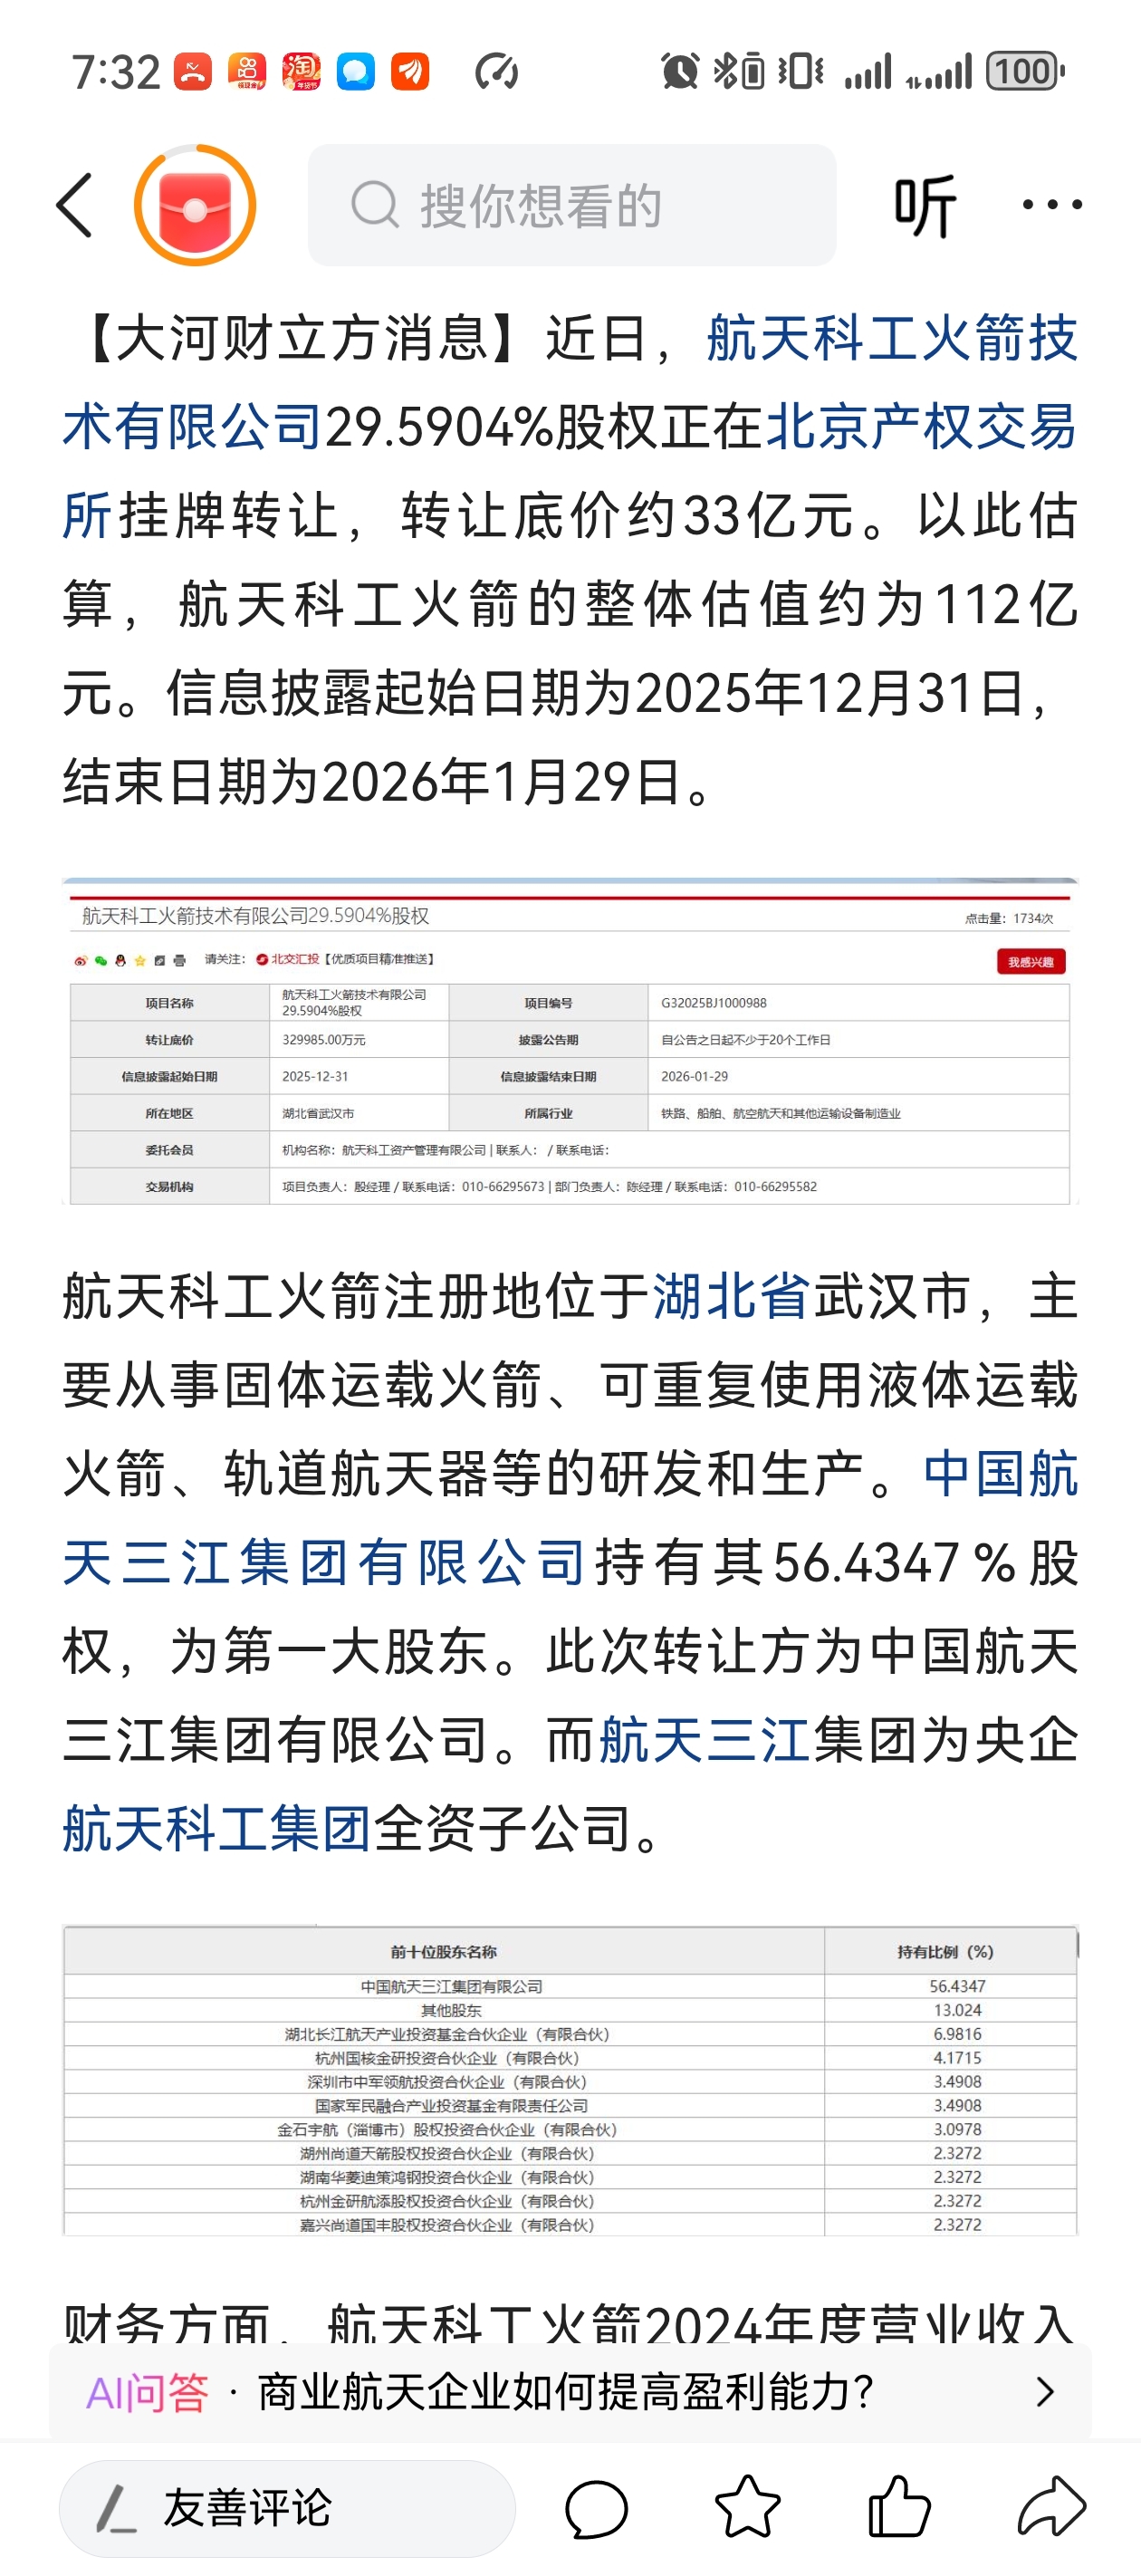Tap the orange-red bird app notification icon
1141x2576 pixels.
(x=410, y=71)
